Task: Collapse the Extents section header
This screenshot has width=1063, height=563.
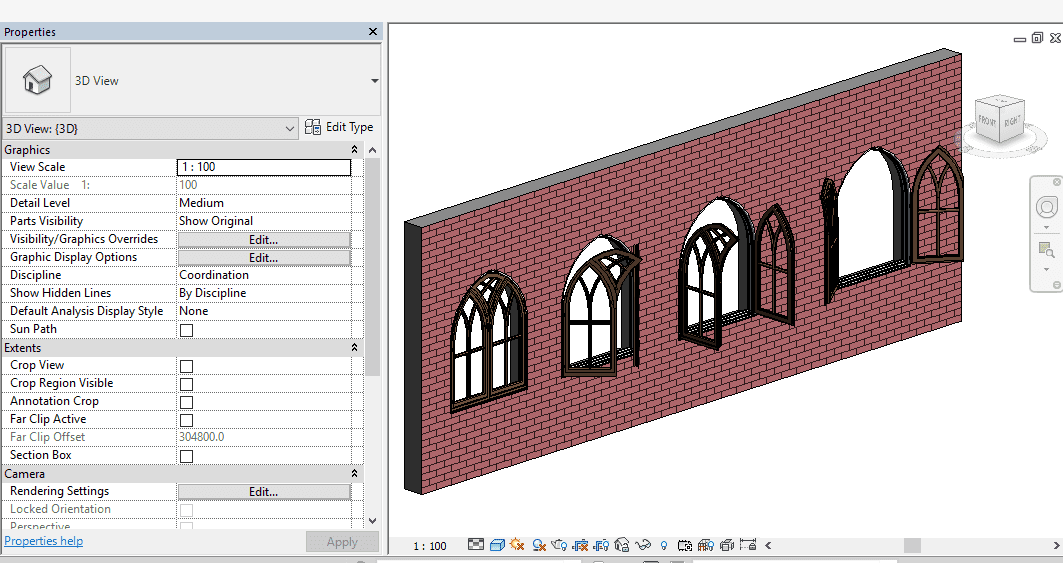Action: 354,348
